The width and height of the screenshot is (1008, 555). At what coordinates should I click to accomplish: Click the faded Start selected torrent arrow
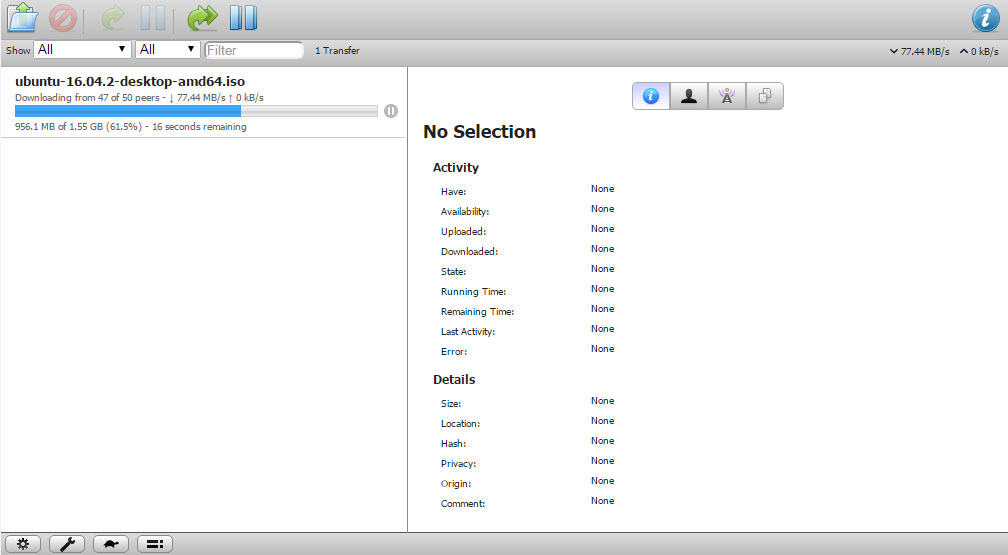click(x=114, y=18)
